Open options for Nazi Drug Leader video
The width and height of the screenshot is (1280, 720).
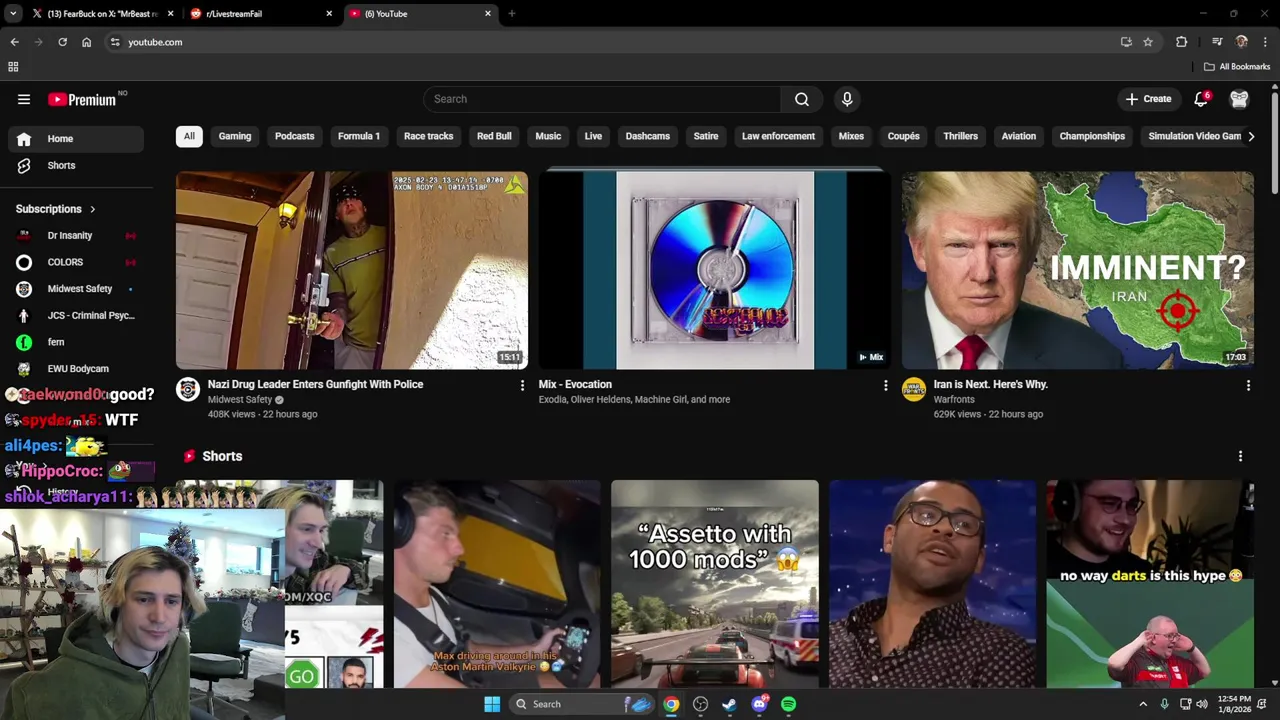click(521, 385)
